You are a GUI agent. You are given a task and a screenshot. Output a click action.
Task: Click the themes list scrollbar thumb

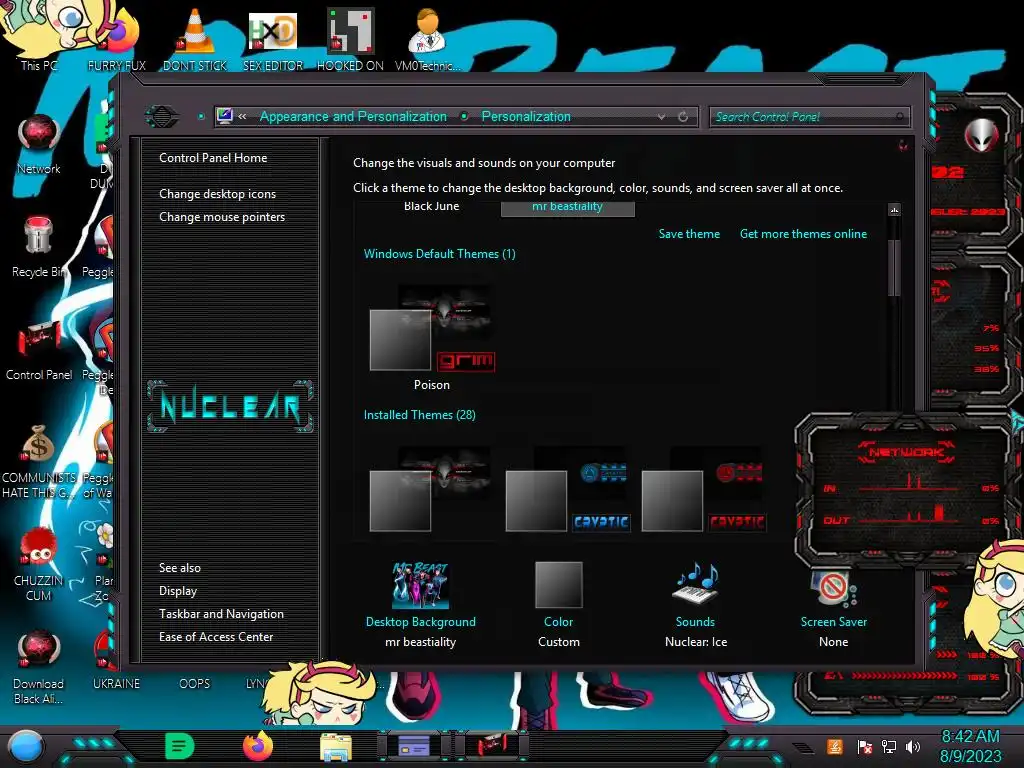[894, 268]
